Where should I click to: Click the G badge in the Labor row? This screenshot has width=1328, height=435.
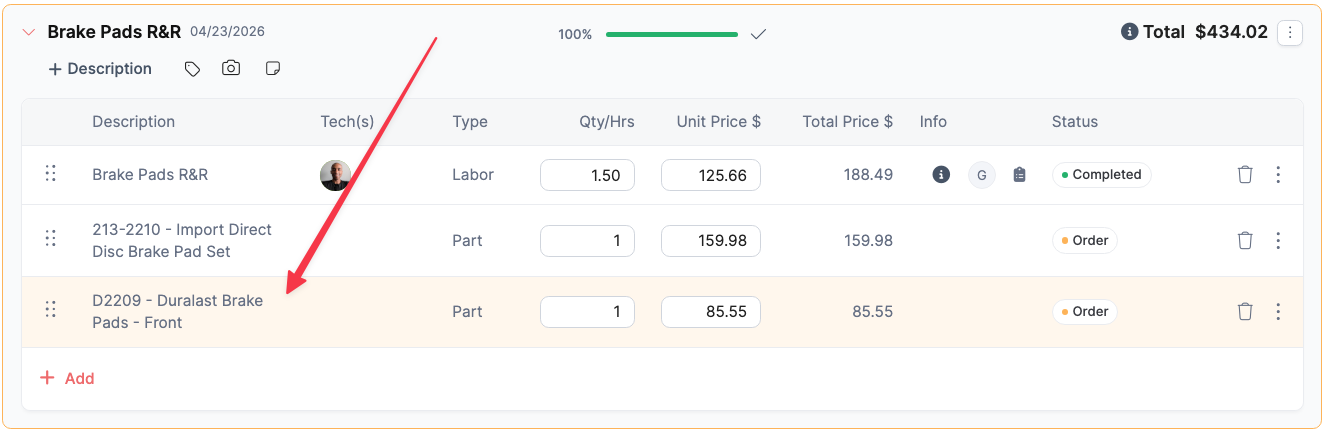click(x=981, y=175)
